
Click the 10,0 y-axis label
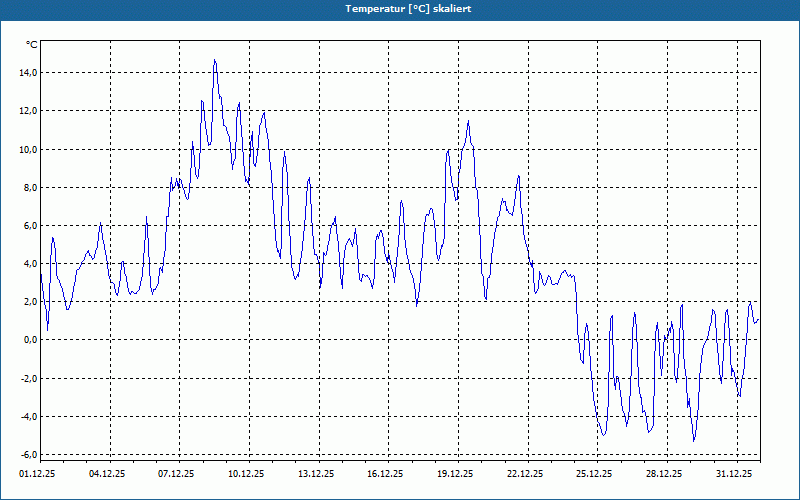pos(29,149)
